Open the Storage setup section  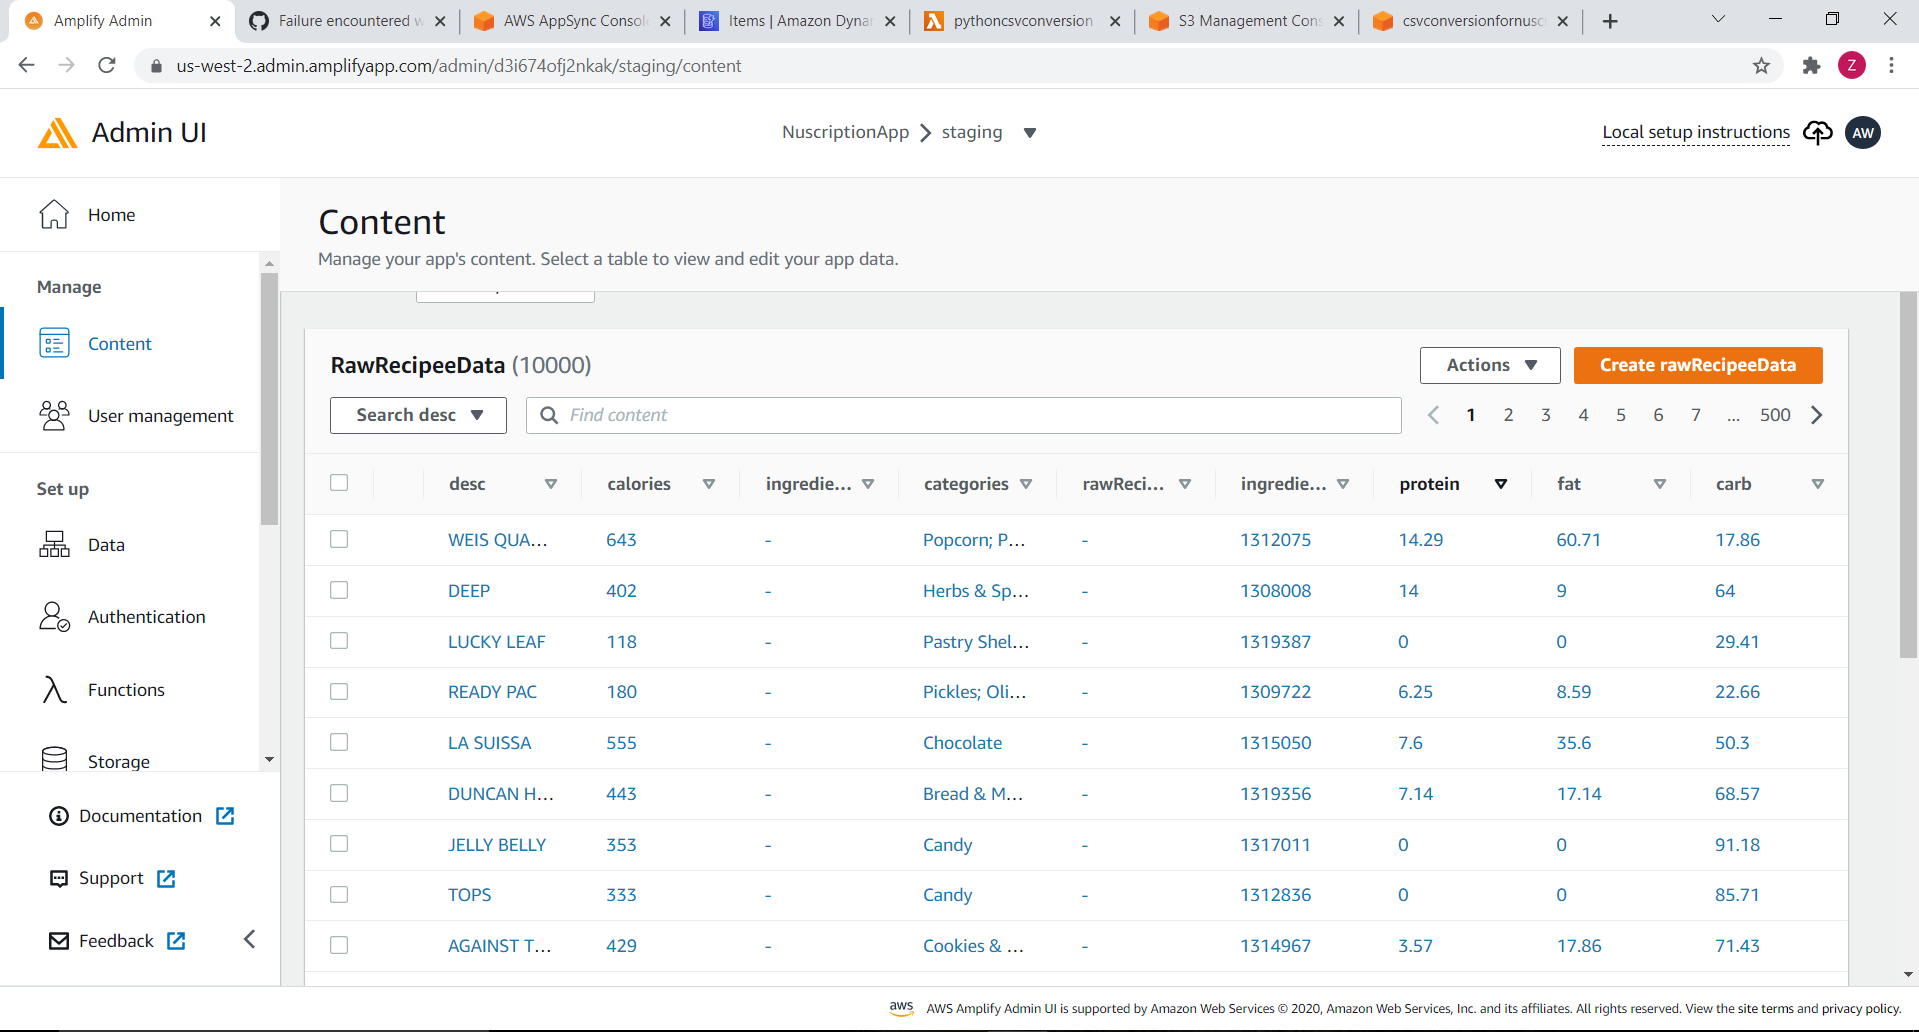click(x=118, y=761)
